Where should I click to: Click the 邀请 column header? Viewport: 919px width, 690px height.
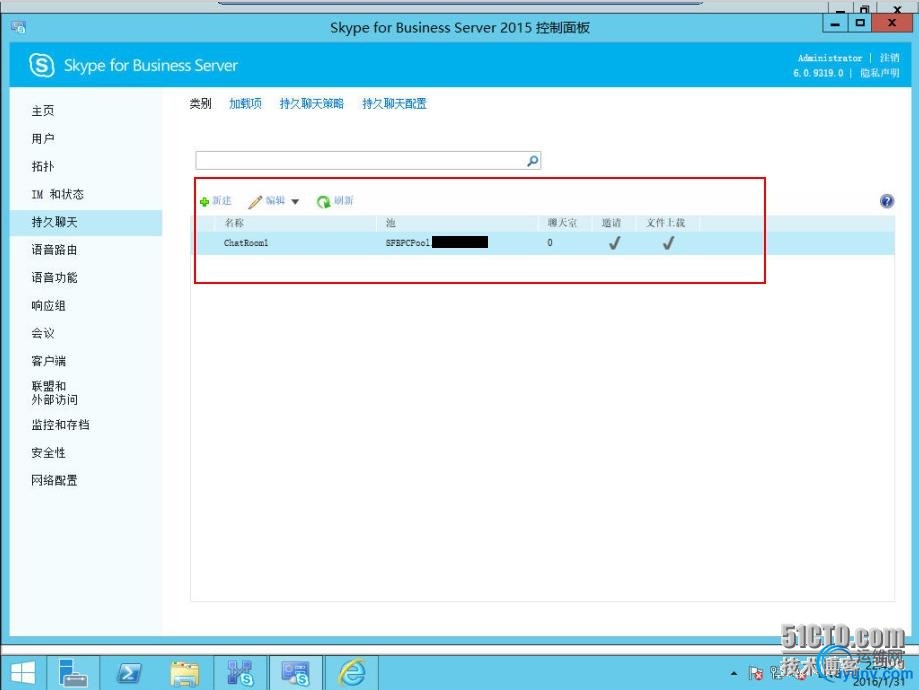(x=611, y=223)
